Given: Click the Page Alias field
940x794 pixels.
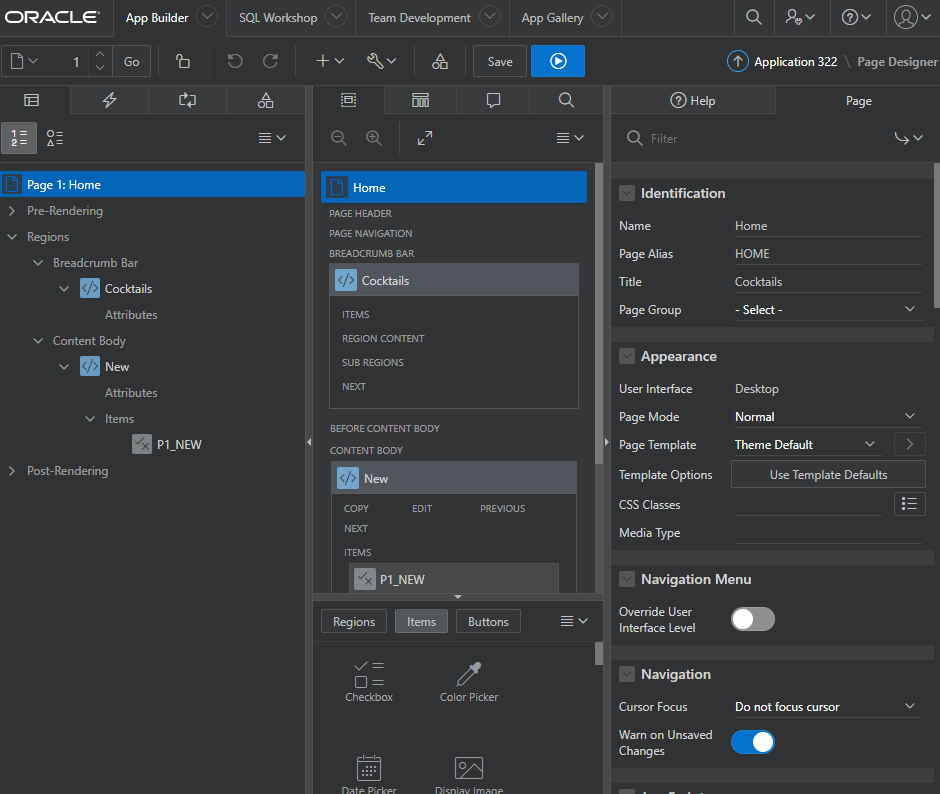Looking at the screenshot, I should [x=828, y=254].
